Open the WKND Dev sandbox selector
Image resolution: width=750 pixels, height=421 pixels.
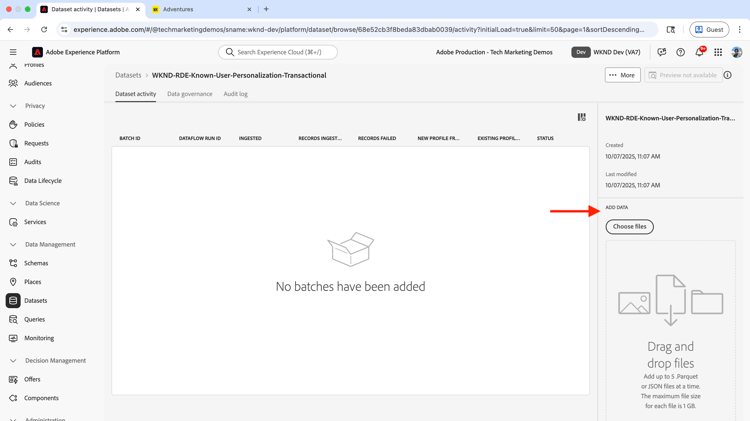point(606,52)
